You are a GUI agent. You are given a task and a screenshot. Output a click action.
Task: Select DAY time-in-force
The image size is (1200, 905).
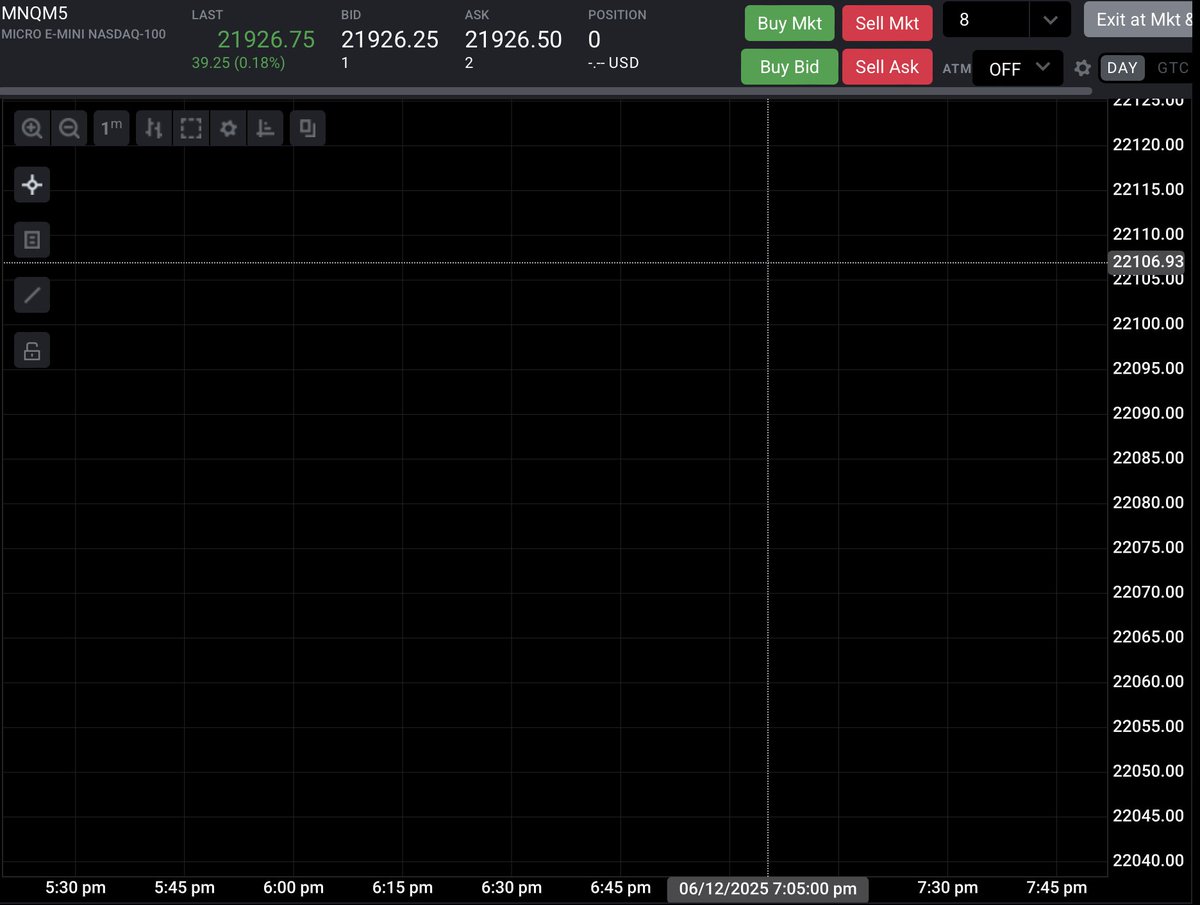point(1122,68)
